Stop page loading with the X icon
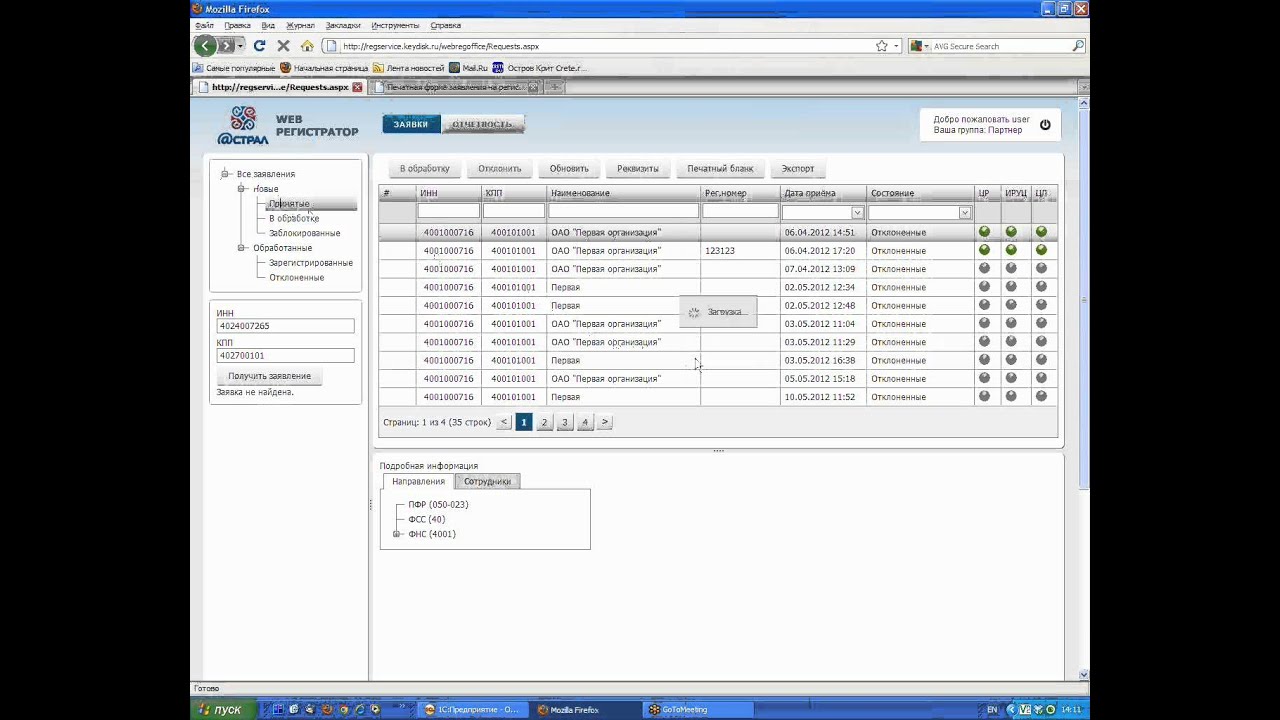The width and height of the screenshot is (1280, 720). point(283,46)
